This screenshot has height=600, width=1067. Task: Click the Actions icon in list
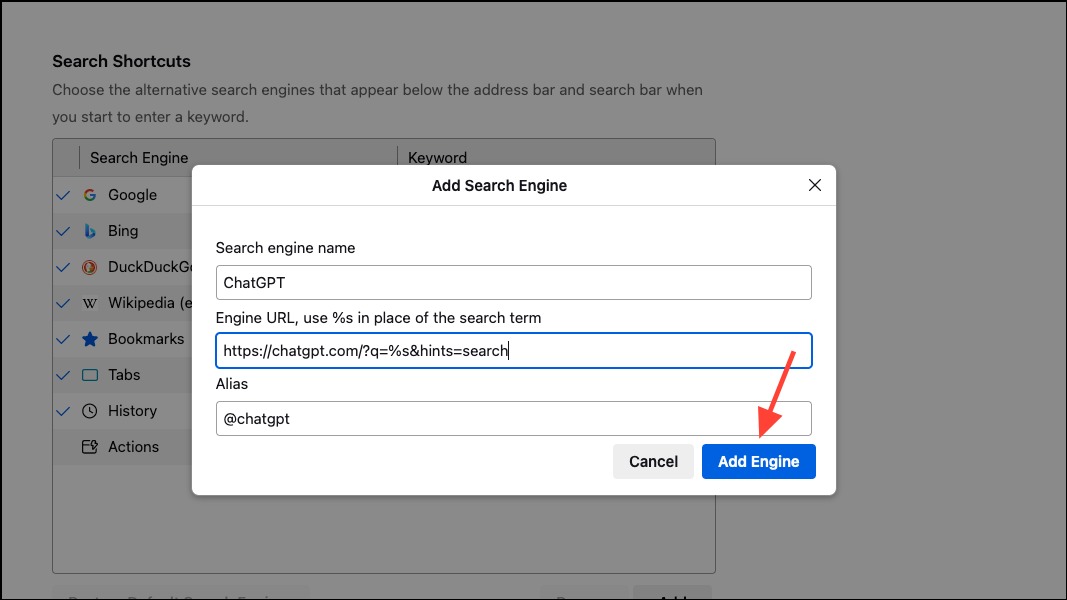90,447
